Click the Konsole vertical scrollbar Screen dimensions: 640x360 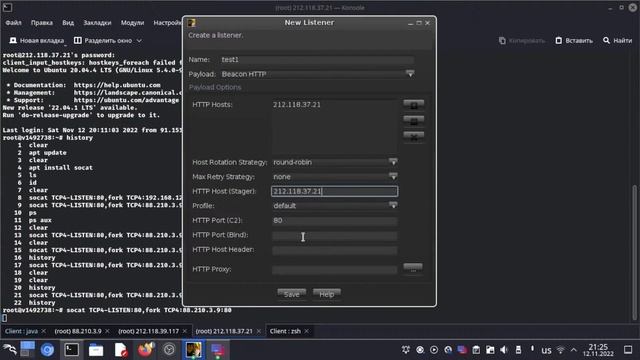click(x=635, y=252)
